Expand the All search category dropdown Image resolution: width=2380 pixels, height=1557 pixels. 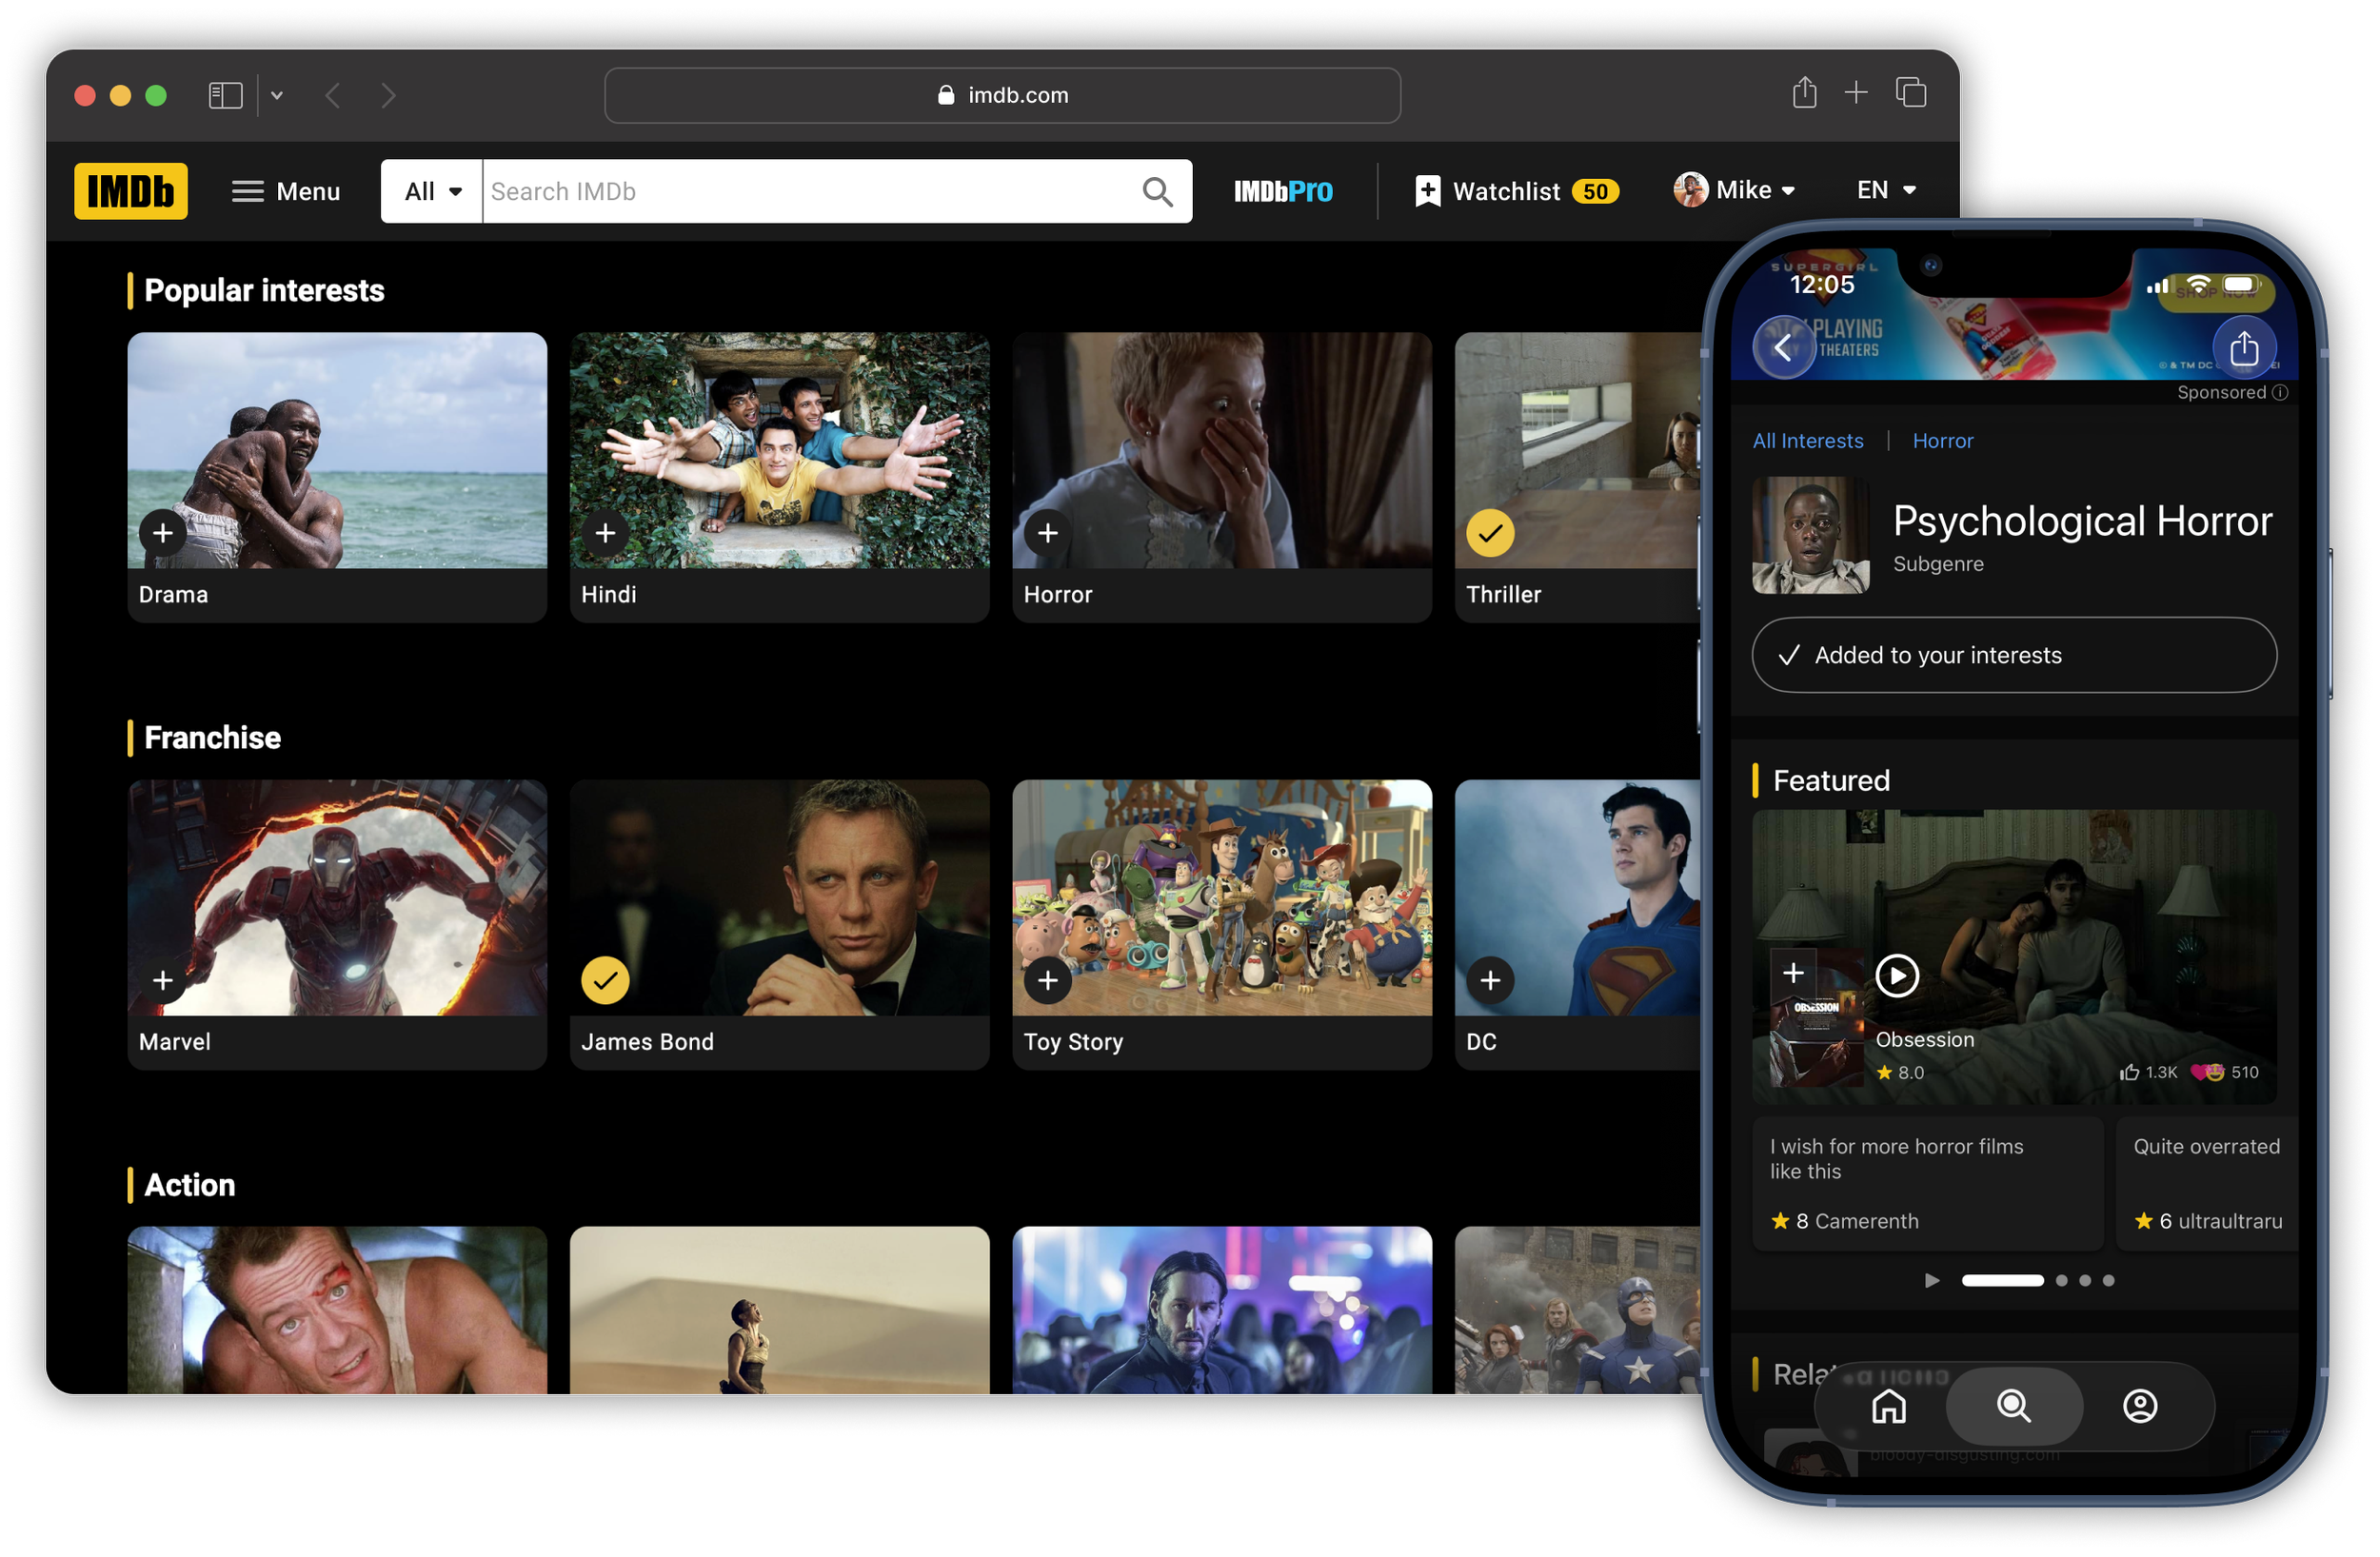(433, 191)
